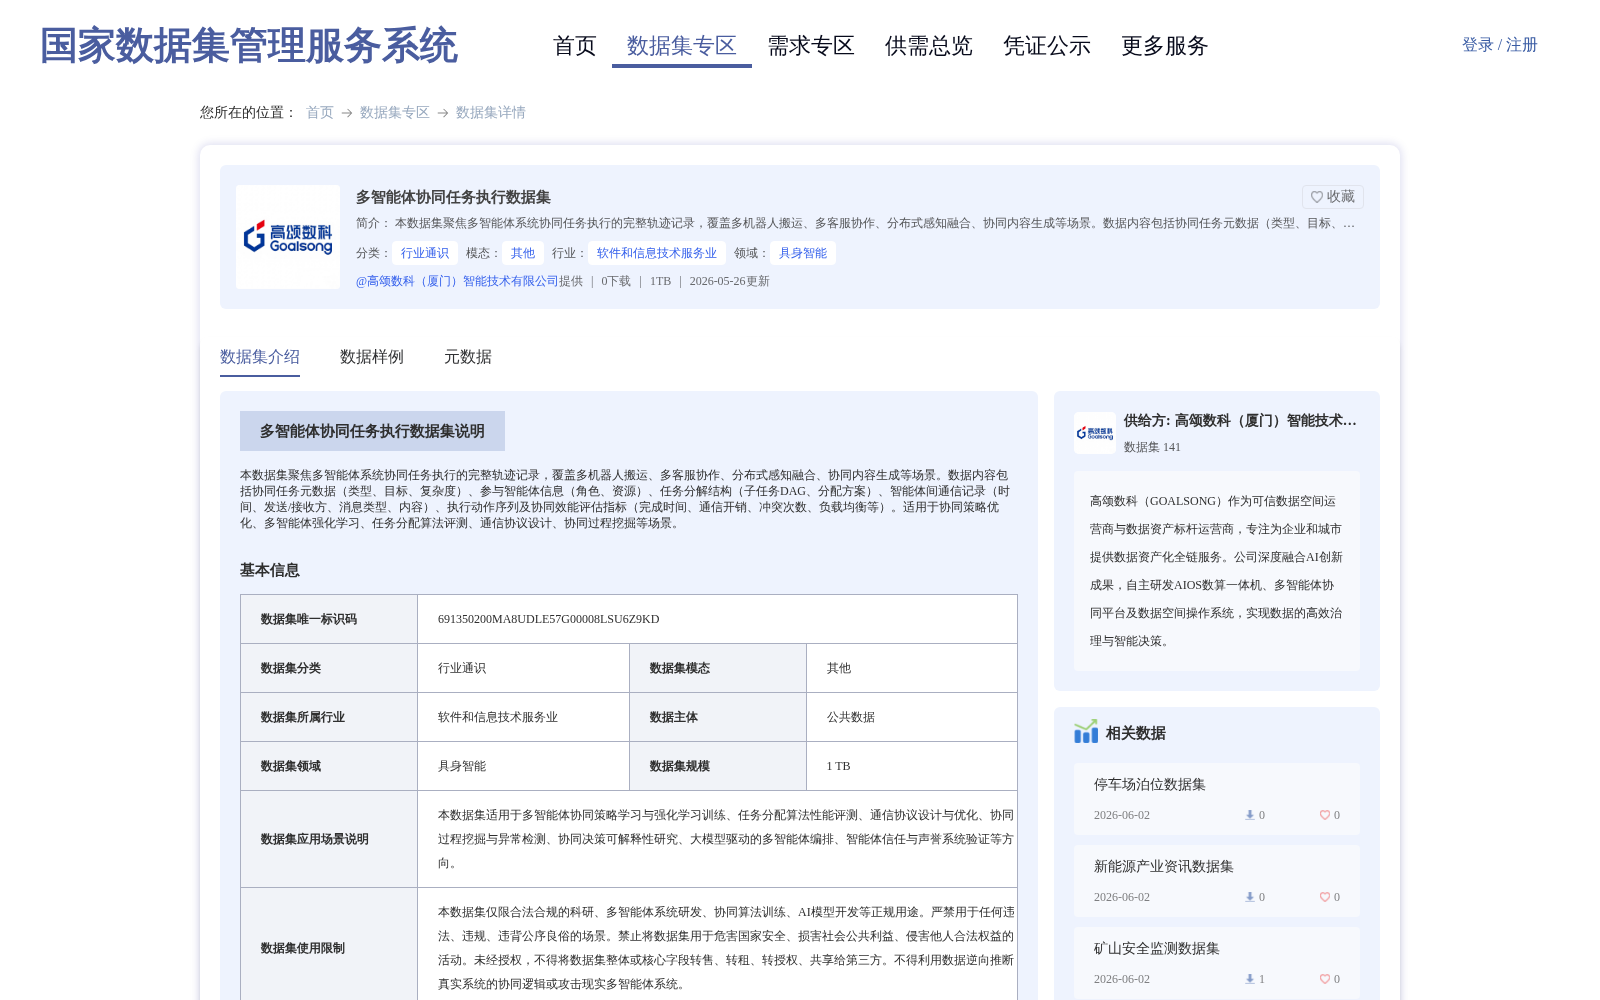Click the 行业通识 category tag
This screenshot has height=1000, width=1600.
425,253
